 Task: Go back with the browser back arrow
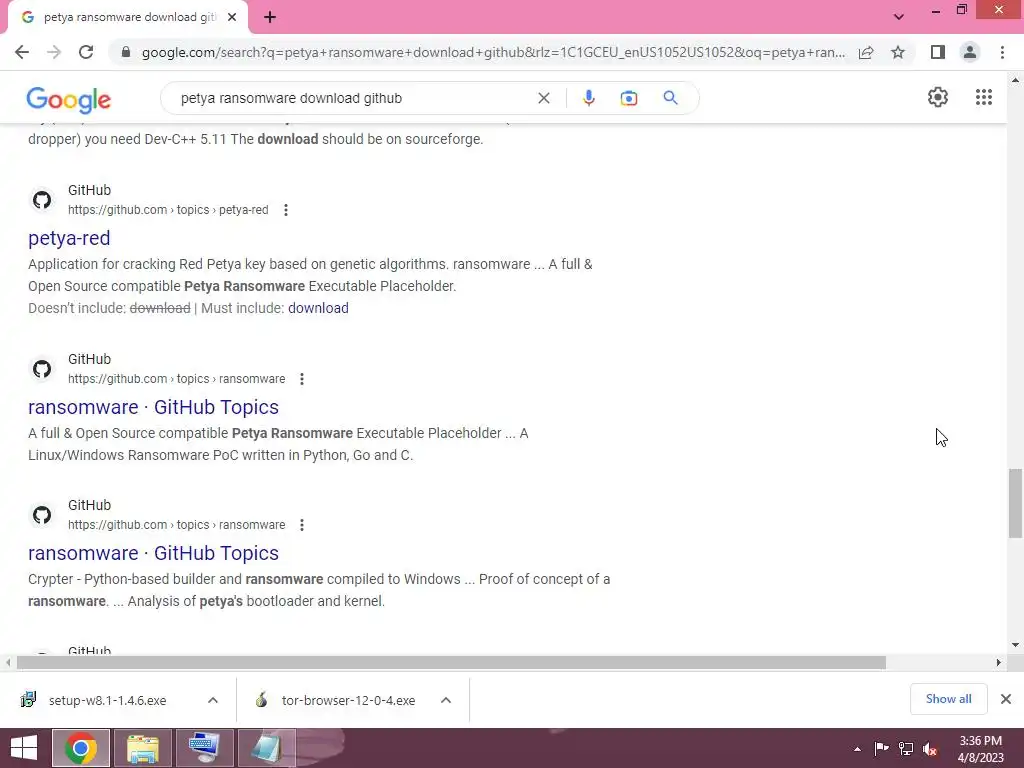[x=22, y=52]
